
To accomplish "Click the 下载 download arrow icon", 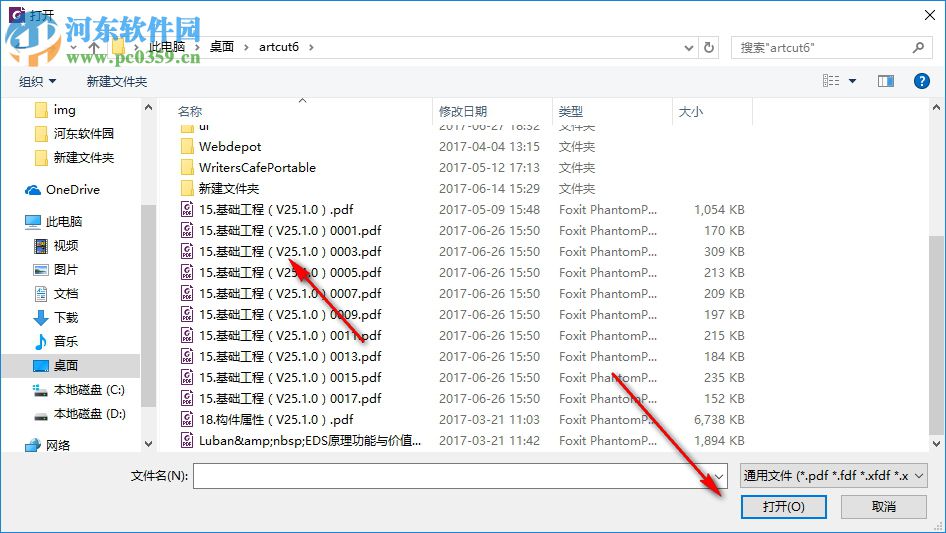I will coord(40,318).
